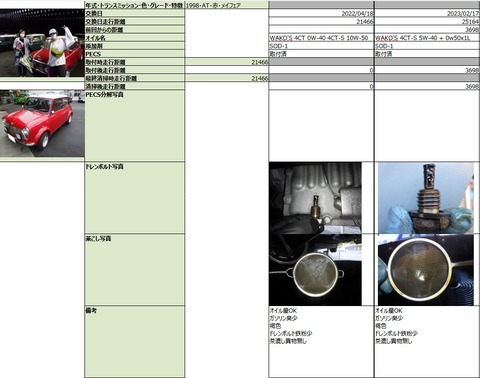Click the 添加剤 row label
The width and height of the screenshot is (480, 378).
point(134,46)
